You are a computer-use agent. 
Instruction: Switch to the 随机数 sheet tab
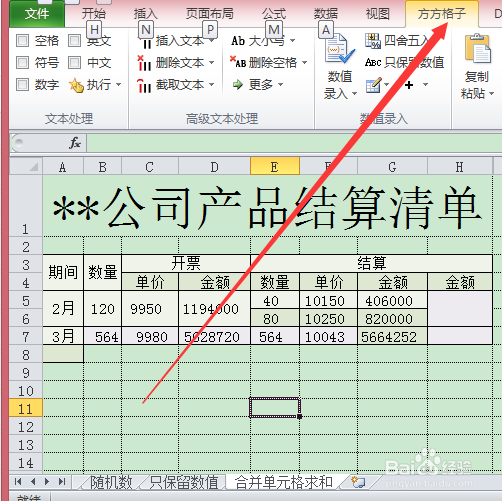pyautogui.click(x=112, y=482)
